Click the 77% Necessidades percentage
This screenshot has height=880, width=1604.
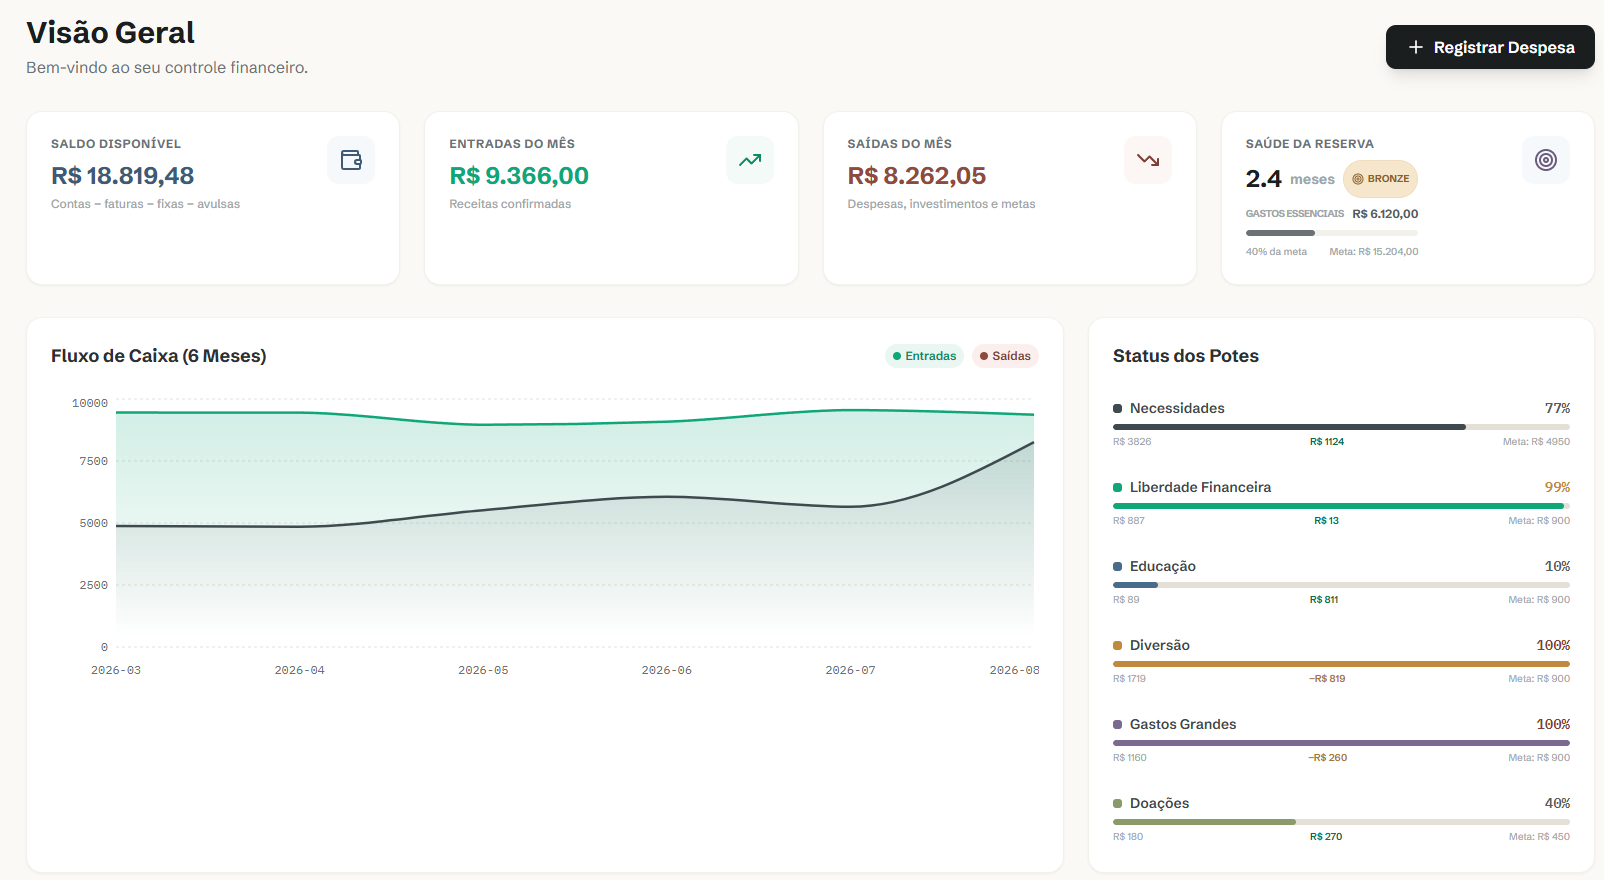point(1557,408)
